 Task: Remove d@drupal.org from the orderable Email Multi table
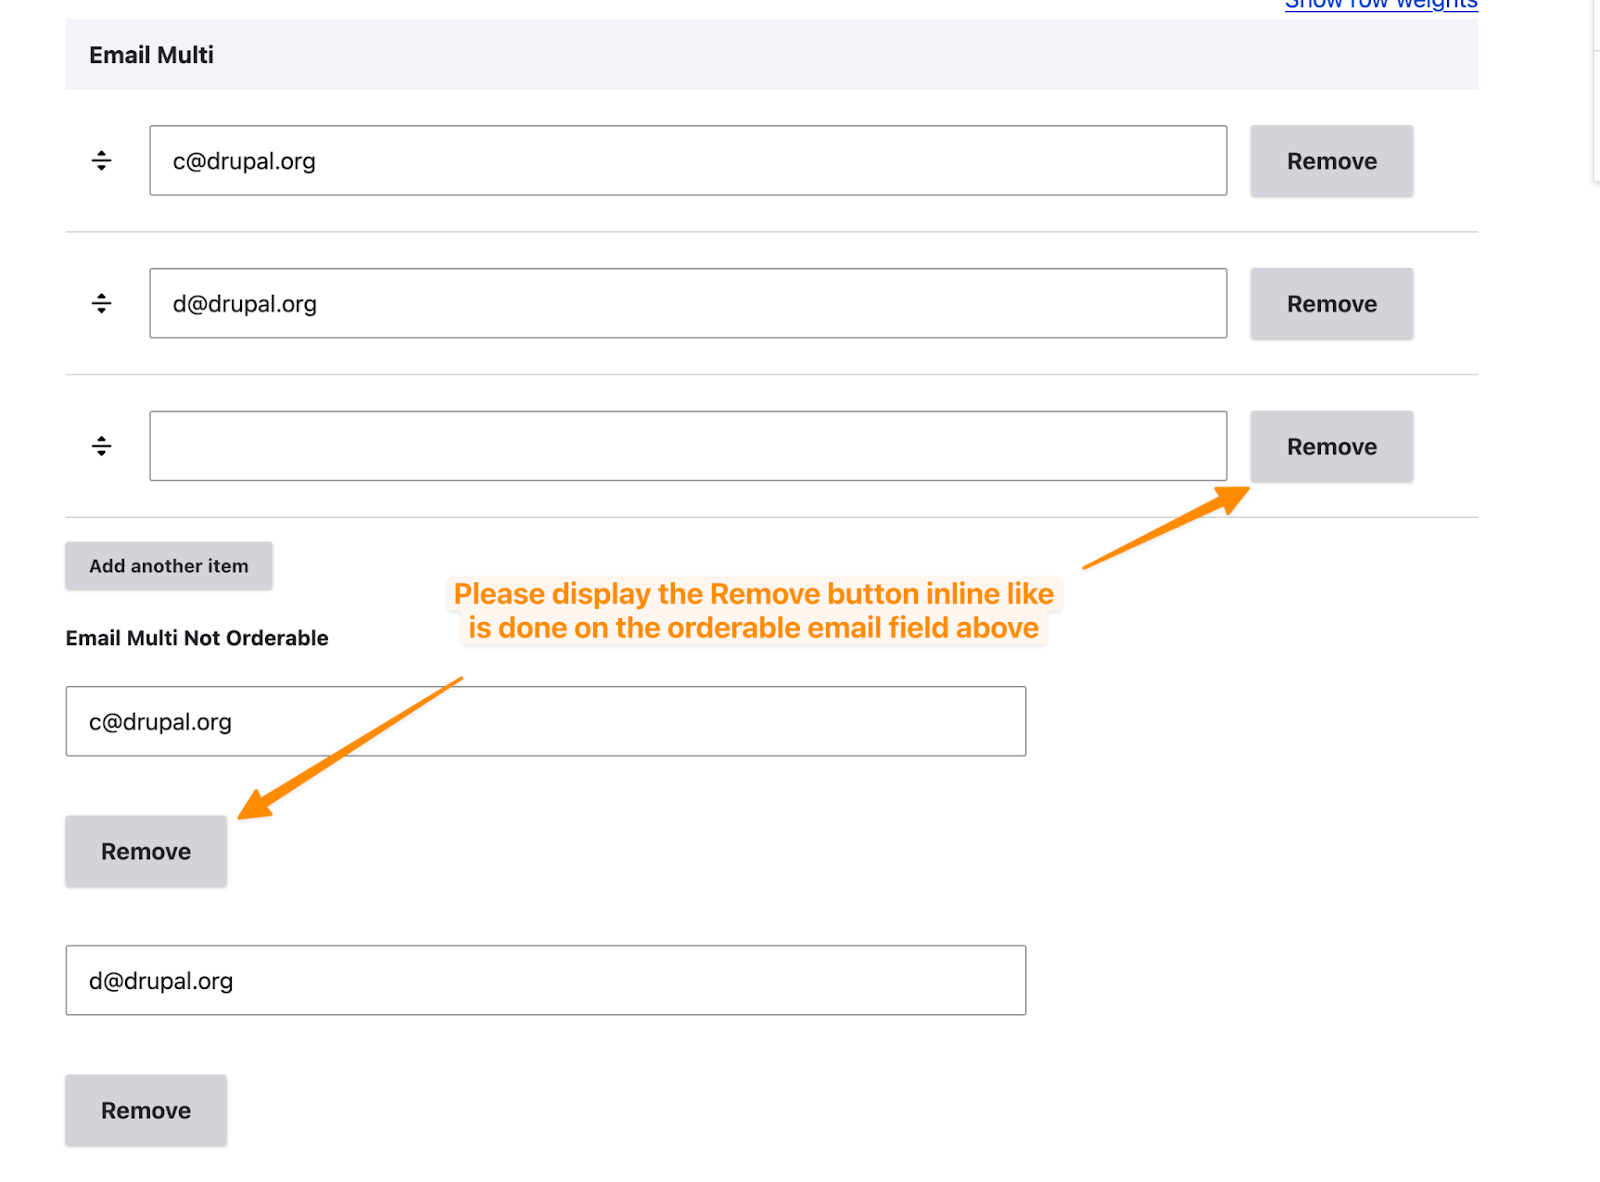[x=1331, y=304]
